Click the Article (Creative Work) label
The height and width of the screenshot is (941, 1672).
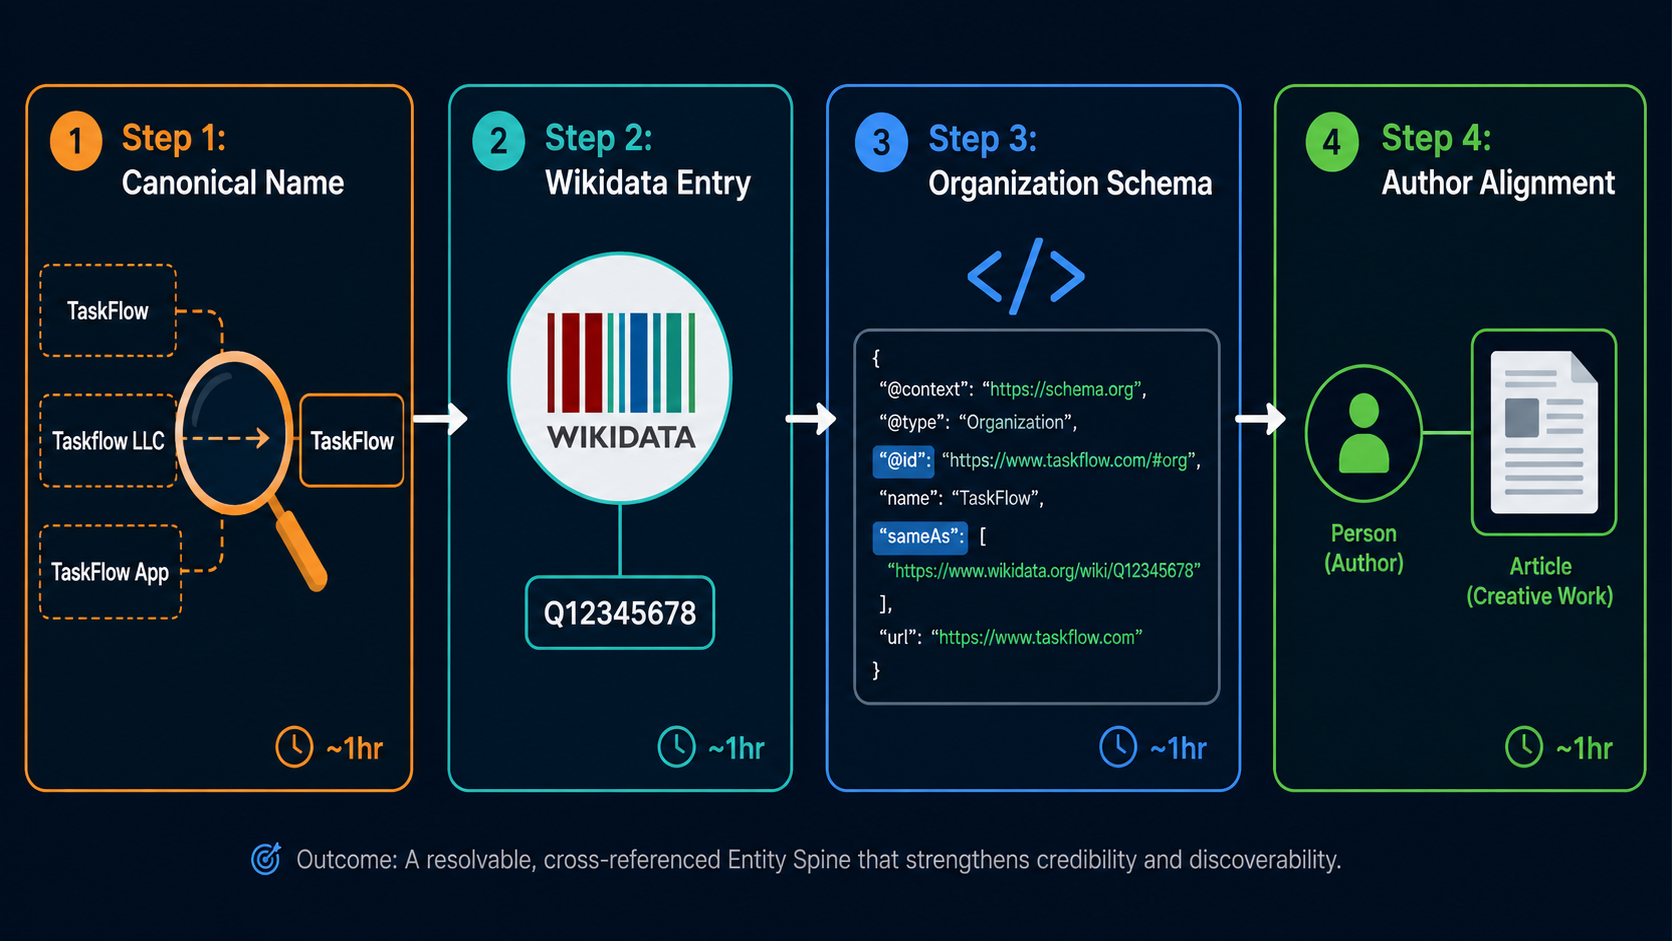coord(1540,581)
